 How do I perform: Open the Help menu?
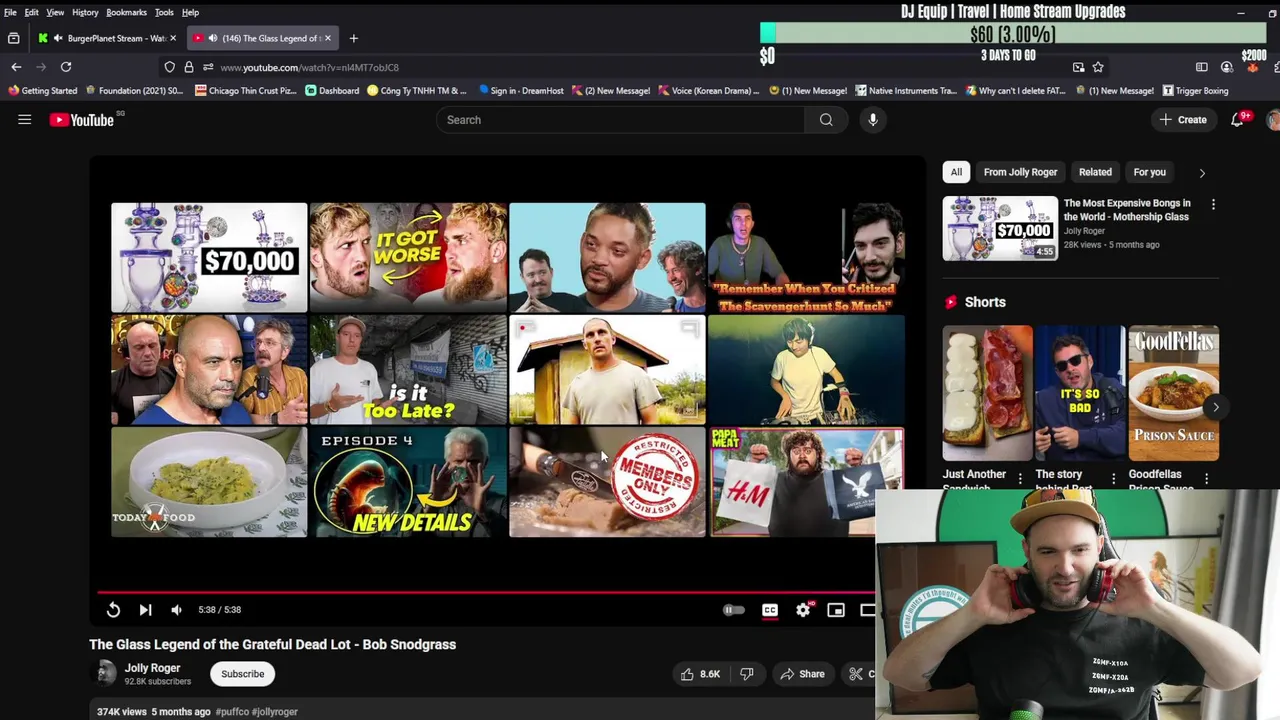pos(190,12)
